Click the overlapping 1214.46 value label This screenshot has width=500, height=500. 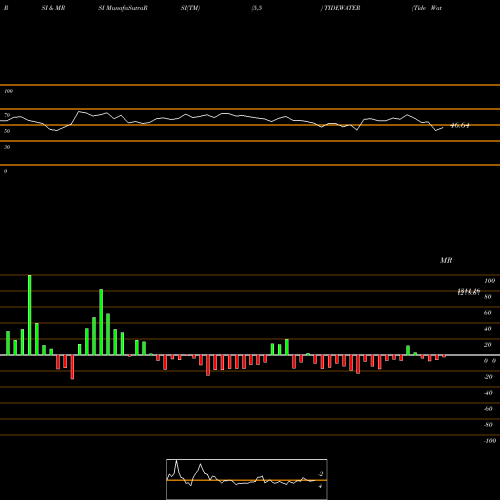[x=468, y=292]
